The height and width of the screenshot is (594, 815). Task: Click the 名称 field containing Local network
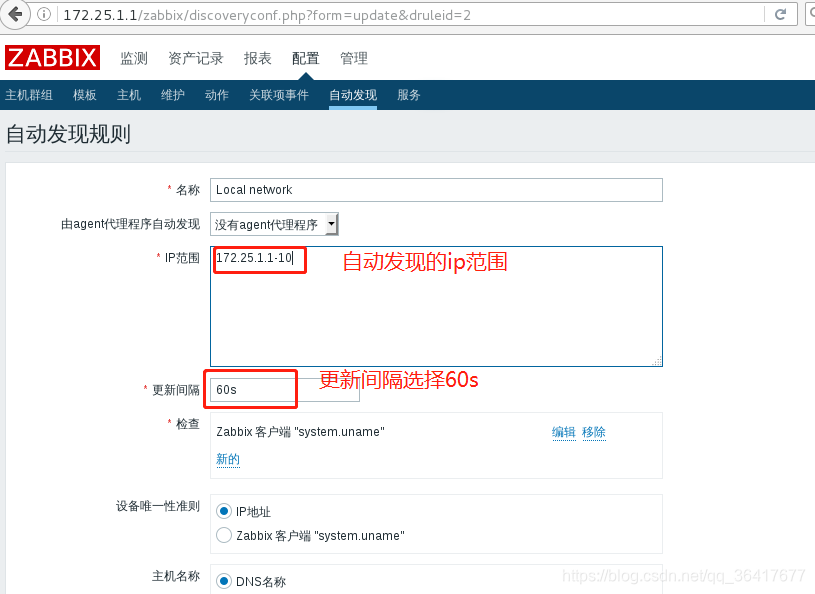click(436, 190)
